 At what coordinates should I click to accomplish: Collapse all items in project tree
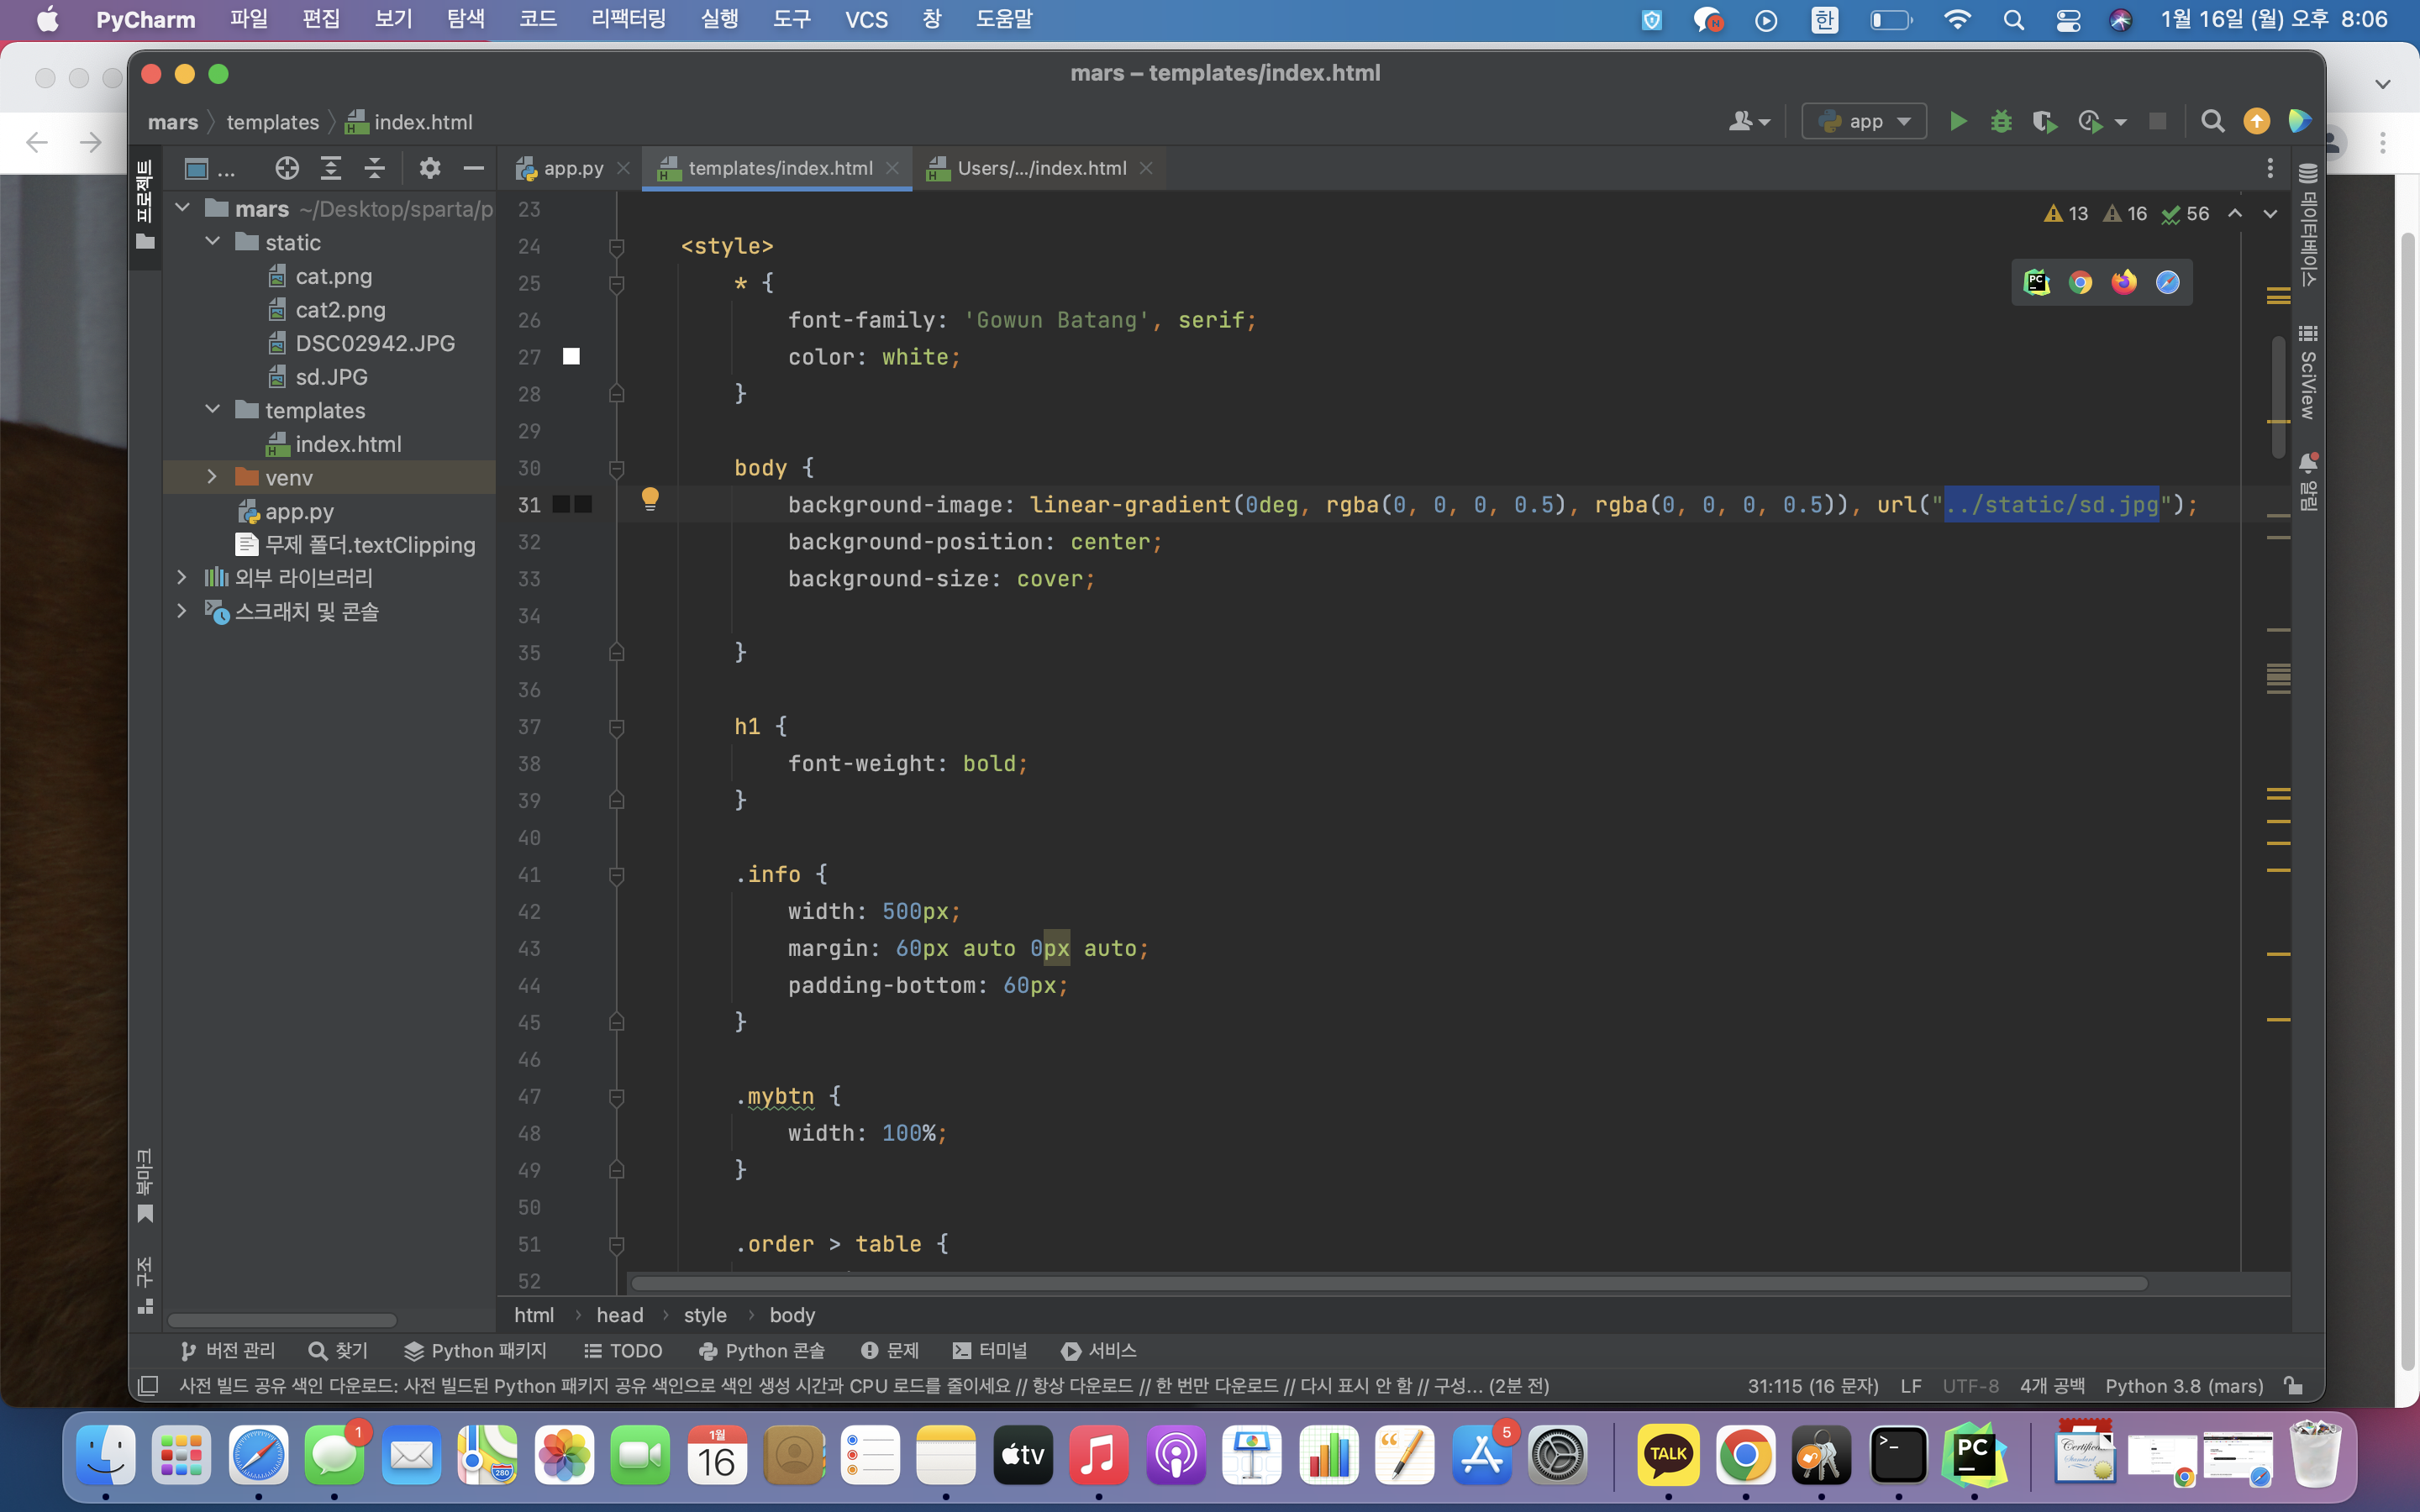(x=374, y=168)
